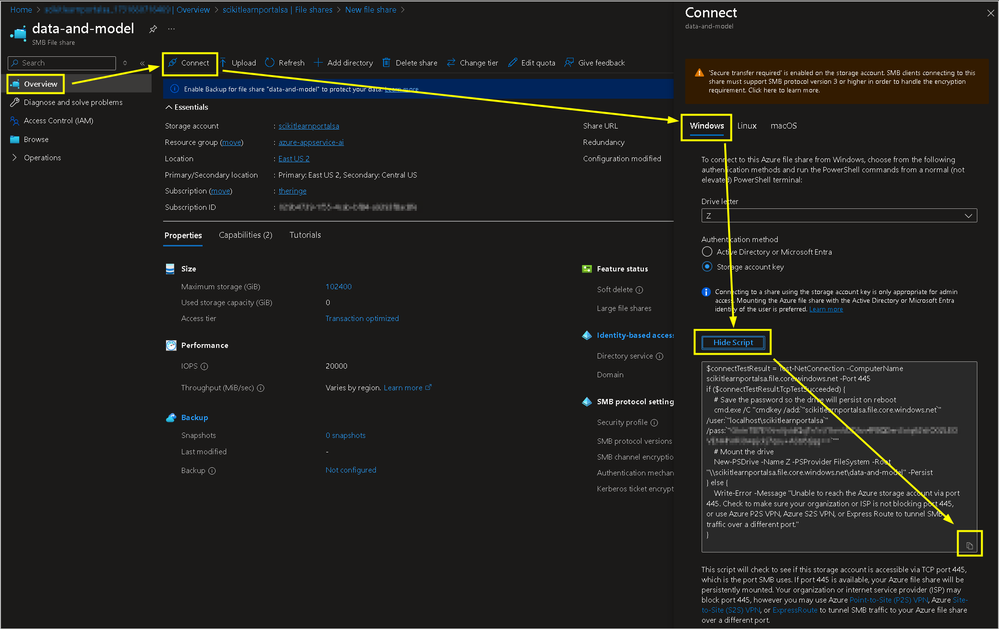Click the info icon next to Soft delete

639,290
